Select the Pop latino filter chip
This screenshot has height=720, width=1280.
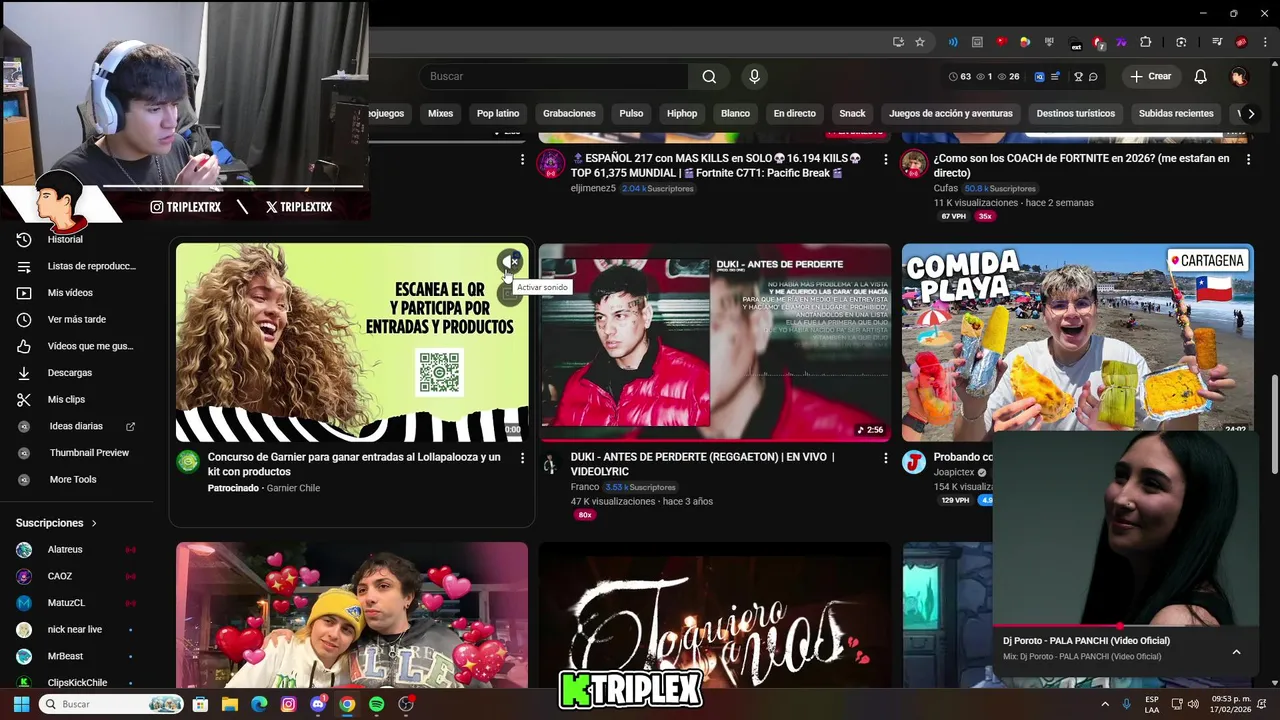click(x=498, y=114)
